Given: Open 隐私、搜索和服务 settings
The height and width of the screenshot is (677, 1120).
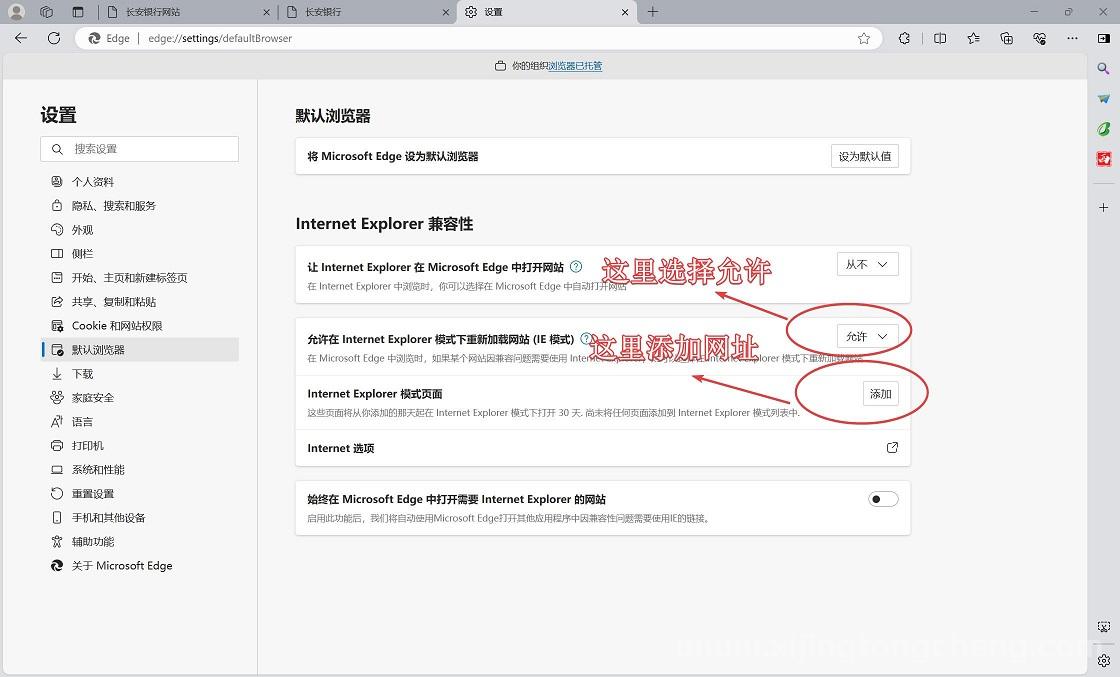Looking at the screenshot, I should [140, 206].
